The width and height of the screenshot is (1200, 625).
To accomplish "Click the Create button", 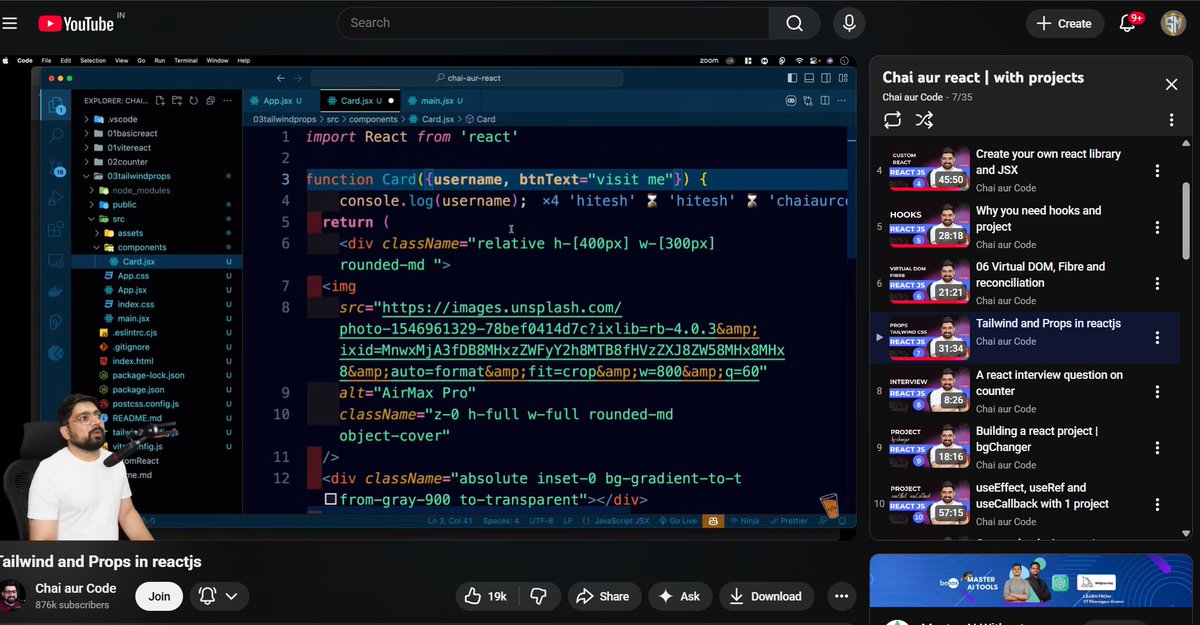I will tap(1064, 23).
